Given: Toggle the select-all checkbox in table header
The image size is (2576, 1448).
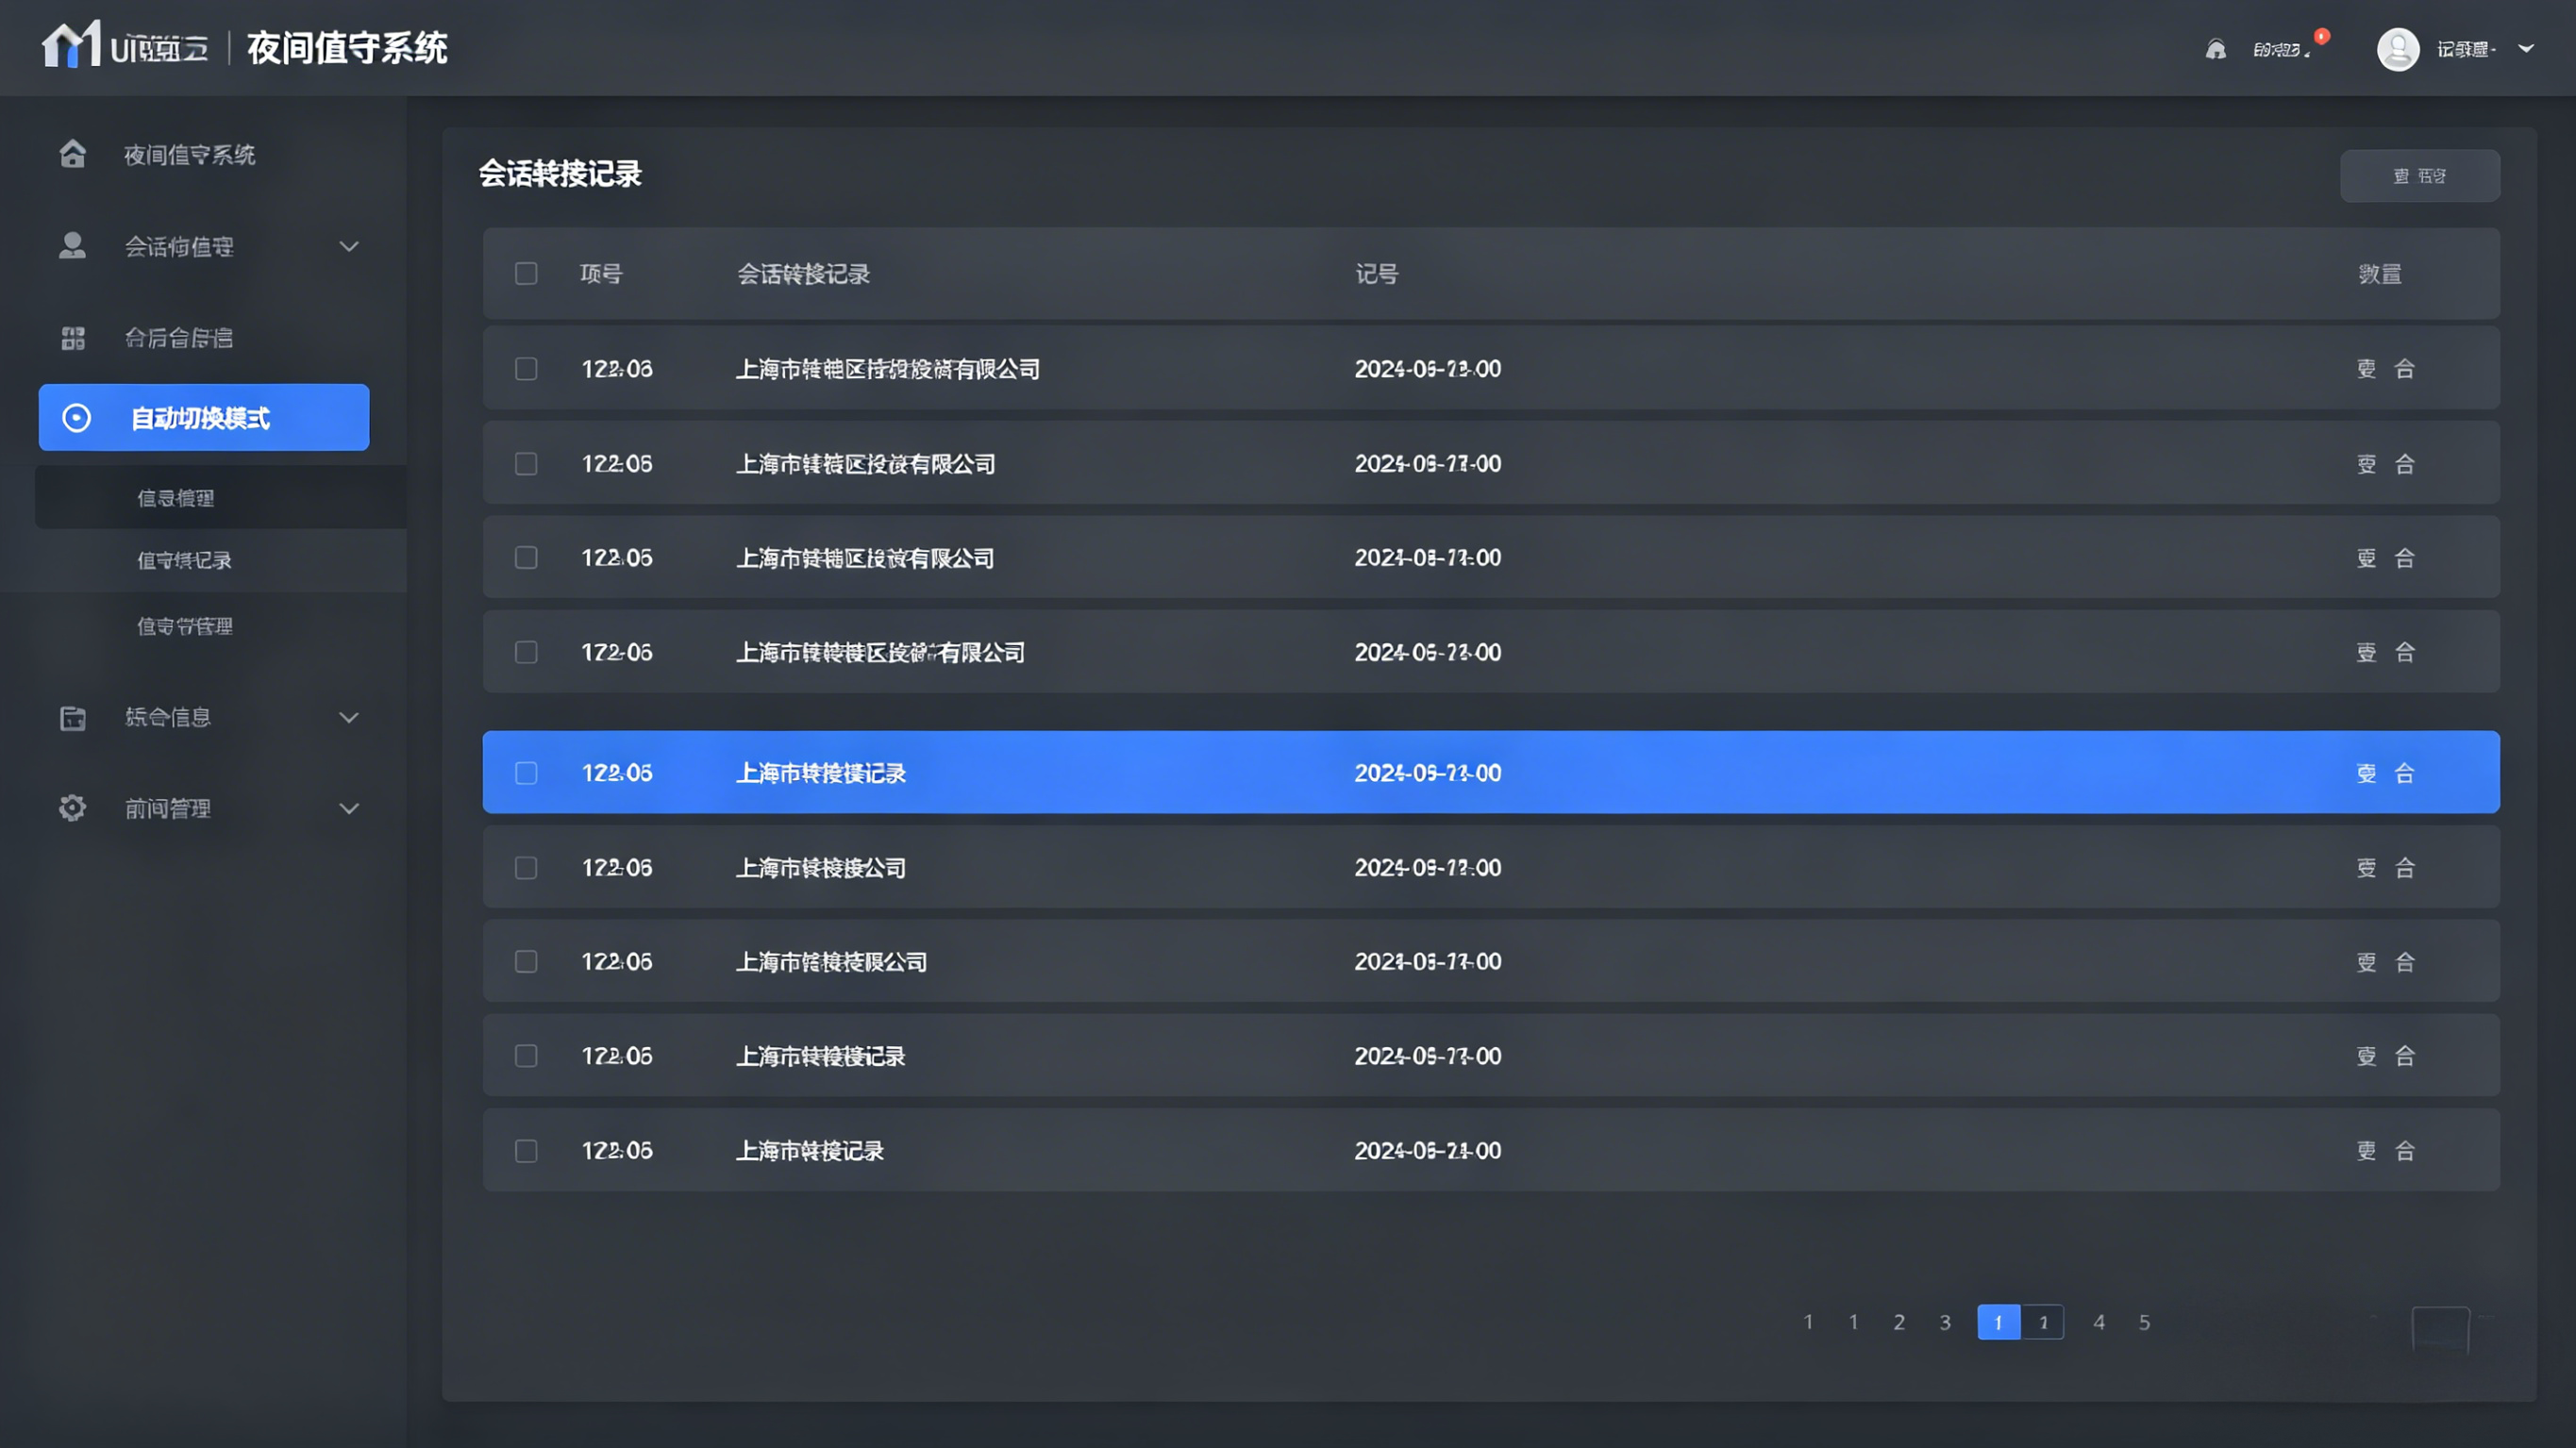Looking at the screenshot, I should click(526, 273).
